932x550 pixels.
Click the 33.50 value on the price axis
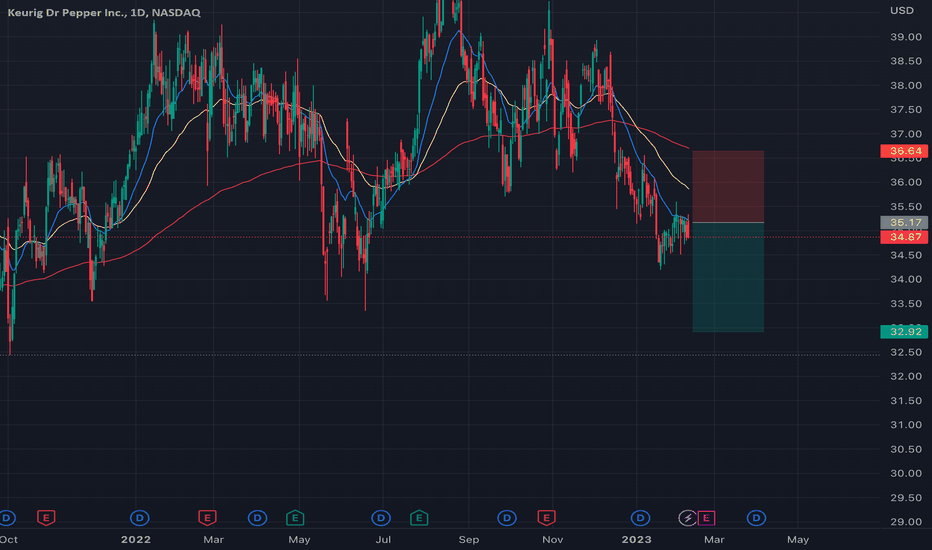pyautogui.click(x=906, y=304)
